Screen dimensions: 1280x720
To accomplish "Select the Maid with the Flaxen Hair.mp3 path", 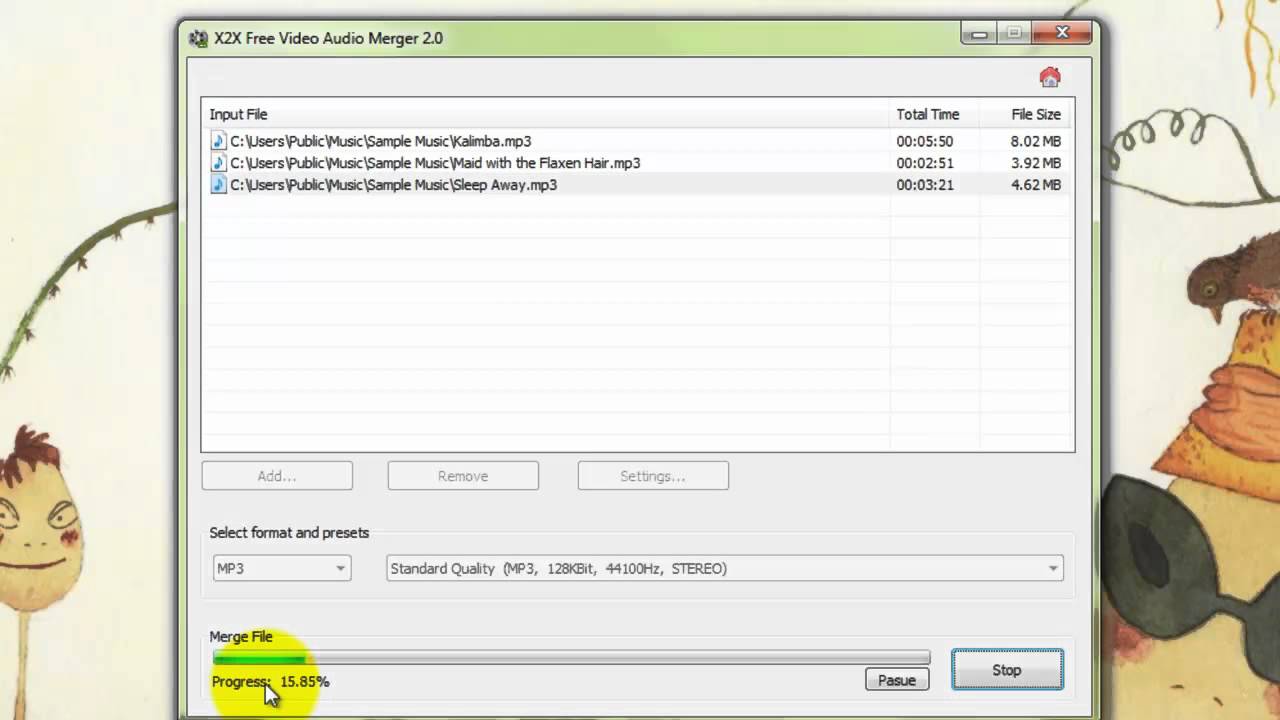I will pos(435,163).
